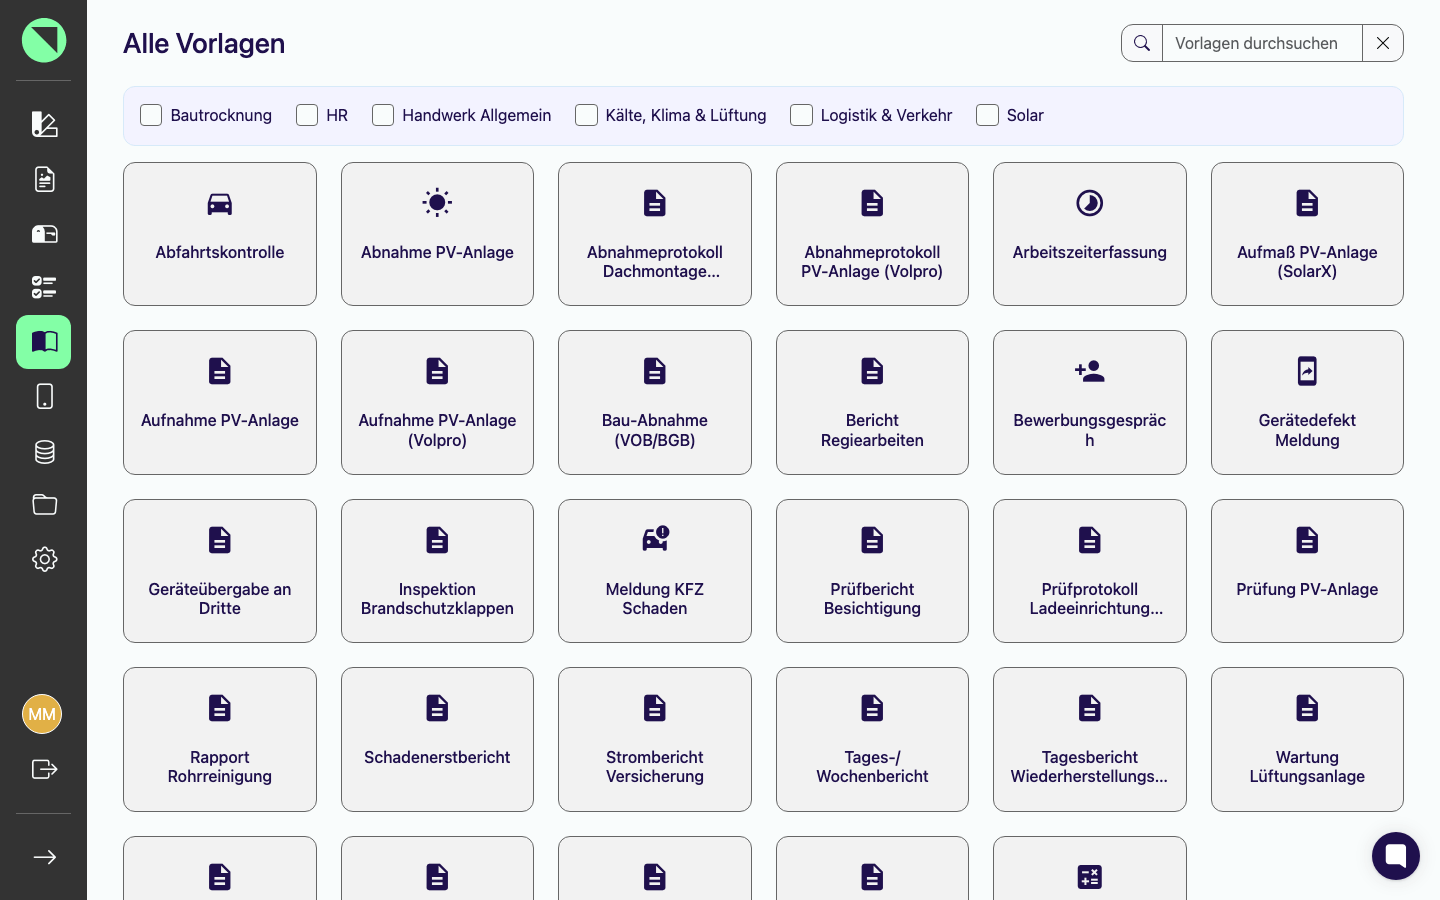Open the MM user avatar
The width and height of the screenshot is (1440, 900).
[x=42, y=714]
